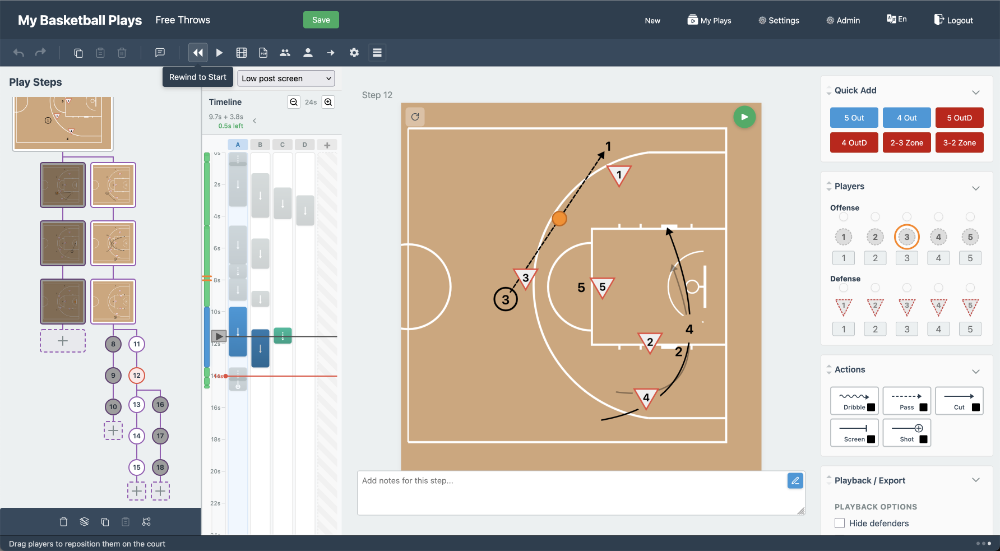1000x551 pixels.
Task: Click the Pass black color swatch
Action: point(923,408)
